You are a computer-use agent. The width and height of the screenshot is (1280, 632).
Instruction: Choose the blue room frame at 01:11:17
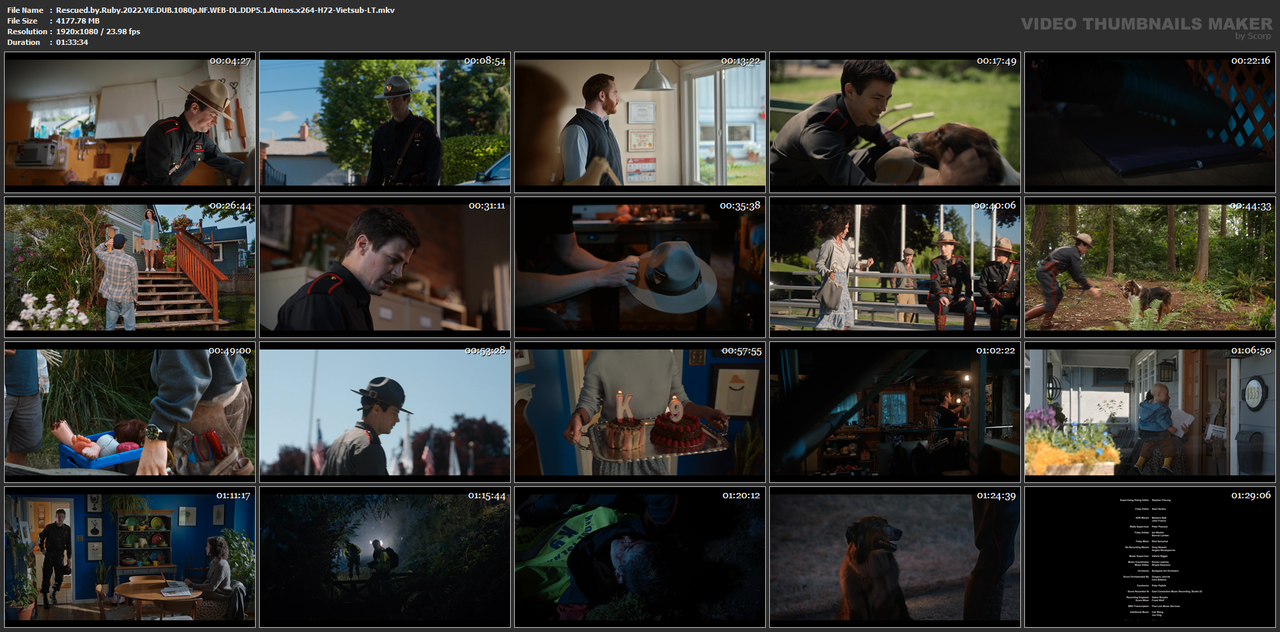(x=128, y=555)
